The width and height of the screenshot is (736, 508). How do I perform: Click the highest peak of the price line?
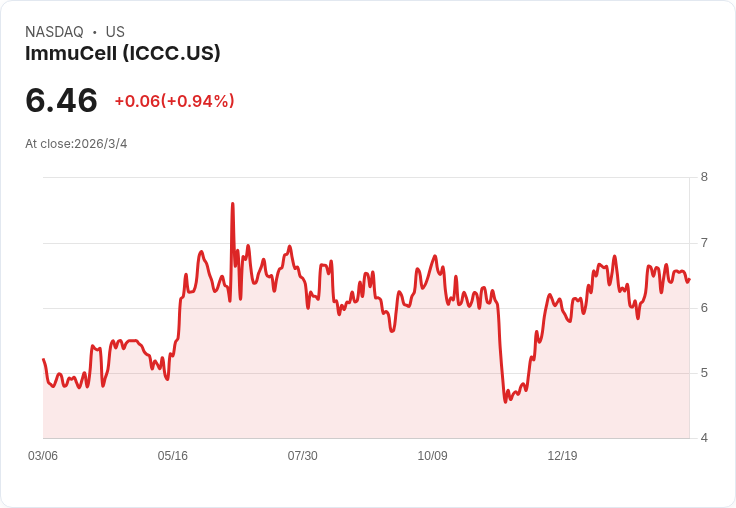point(233,204)
